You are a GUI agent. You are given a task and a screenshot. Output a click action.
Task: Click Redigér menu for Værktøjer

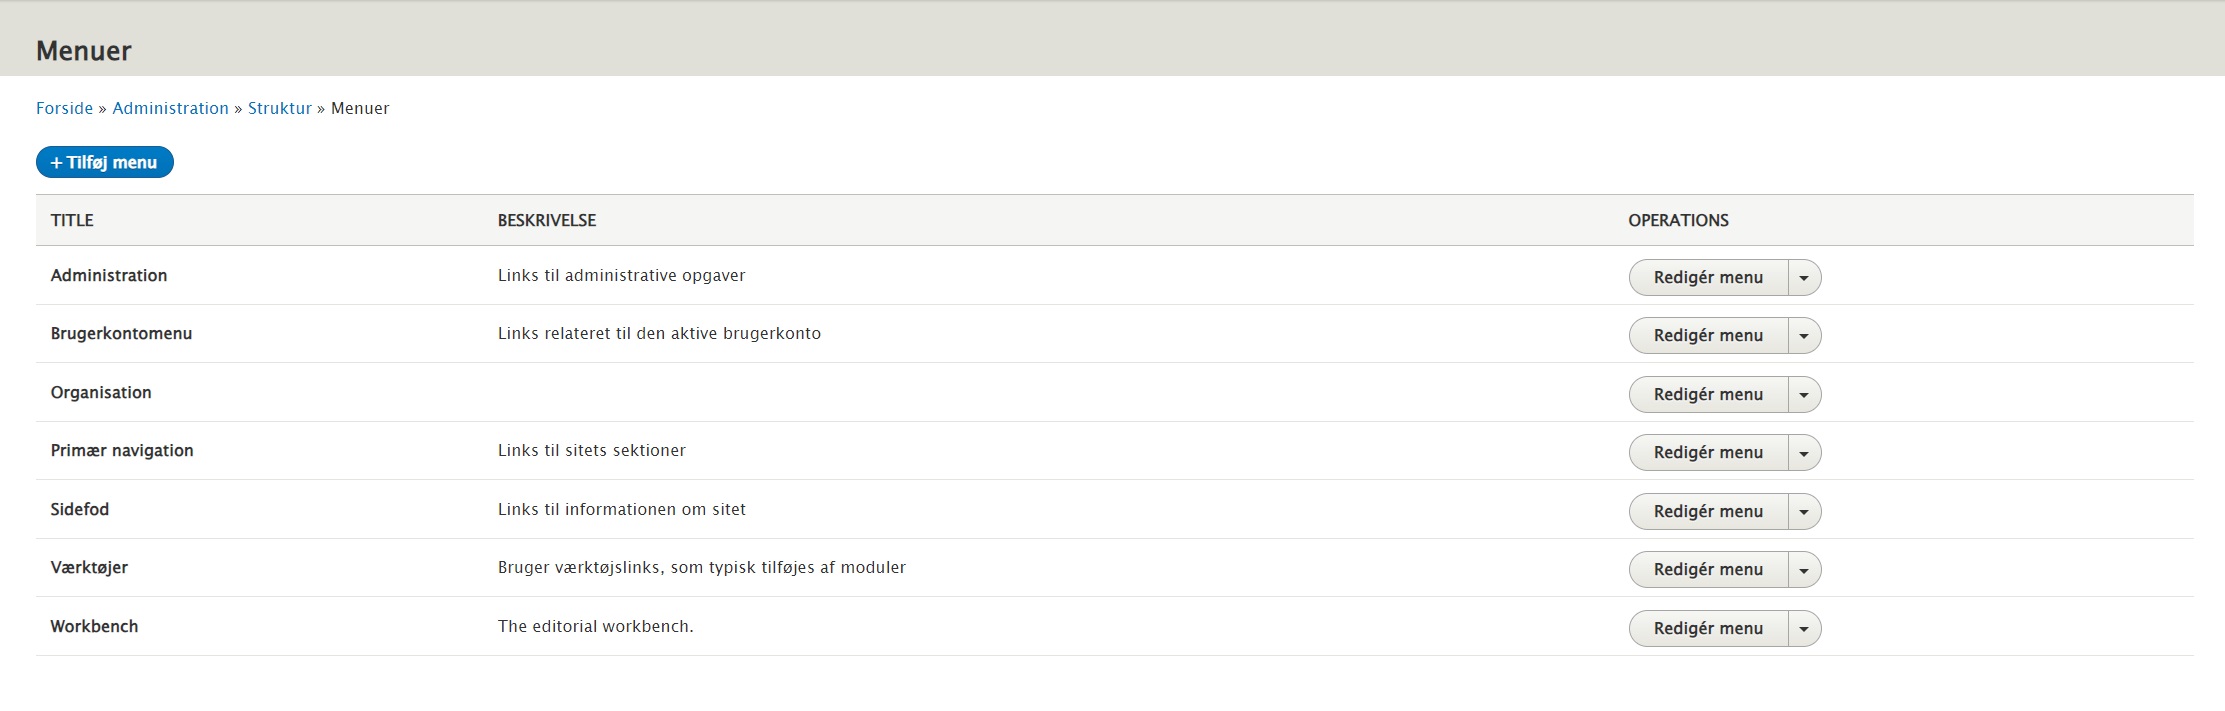tap(1708, 569)
